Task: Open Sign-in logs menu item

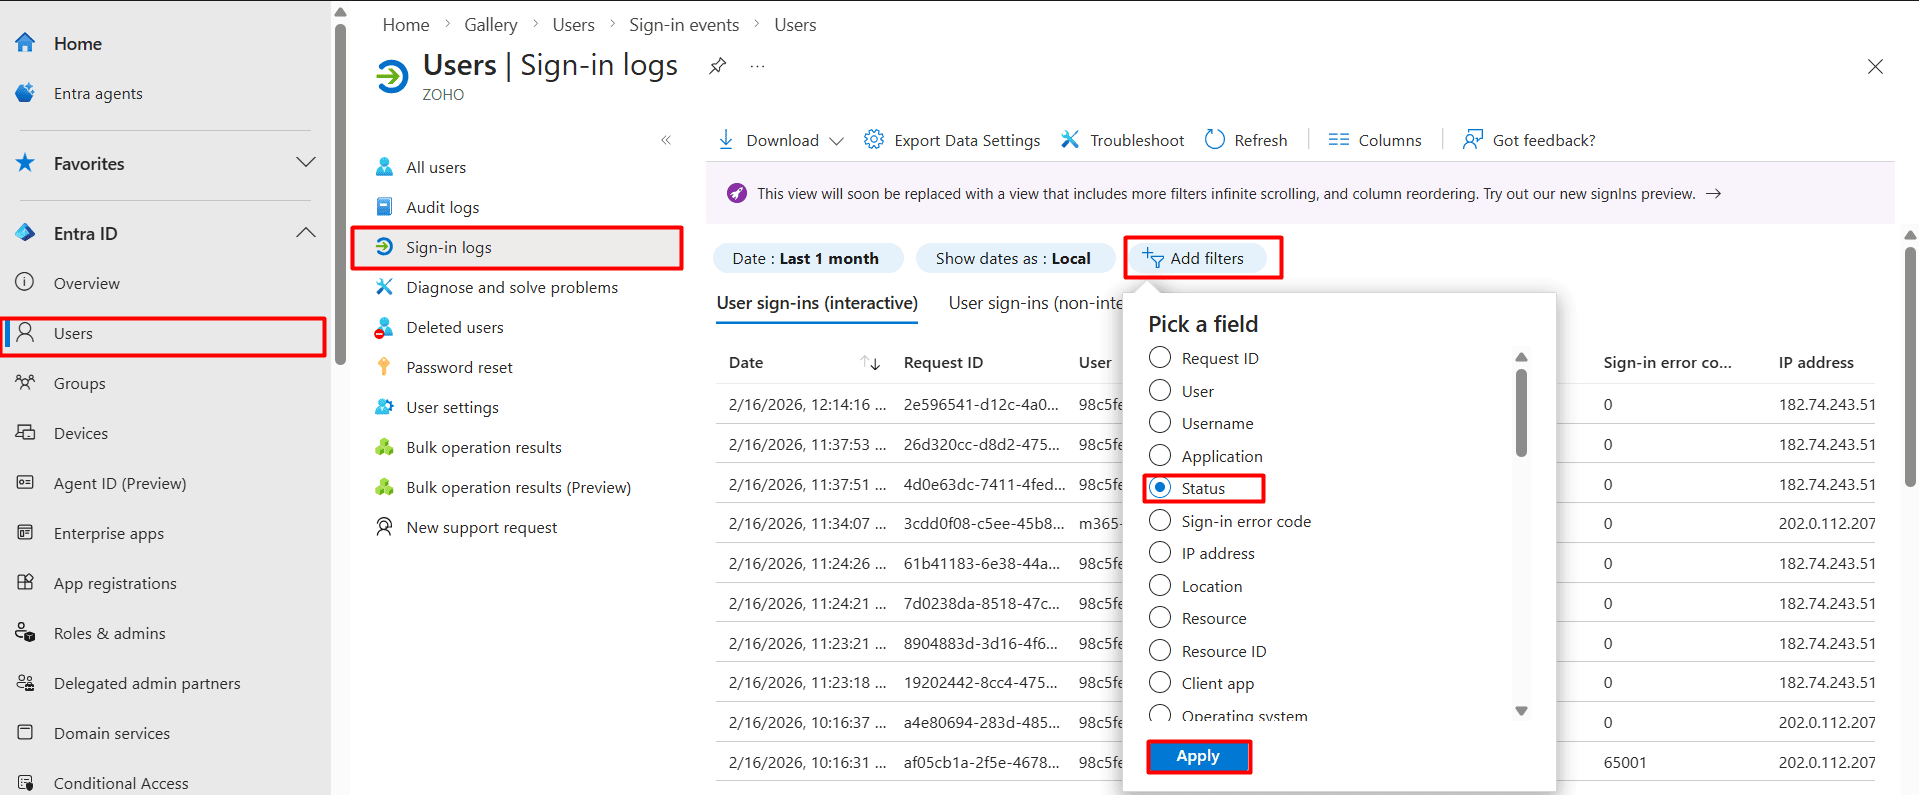Action: [x=517, y=247]
